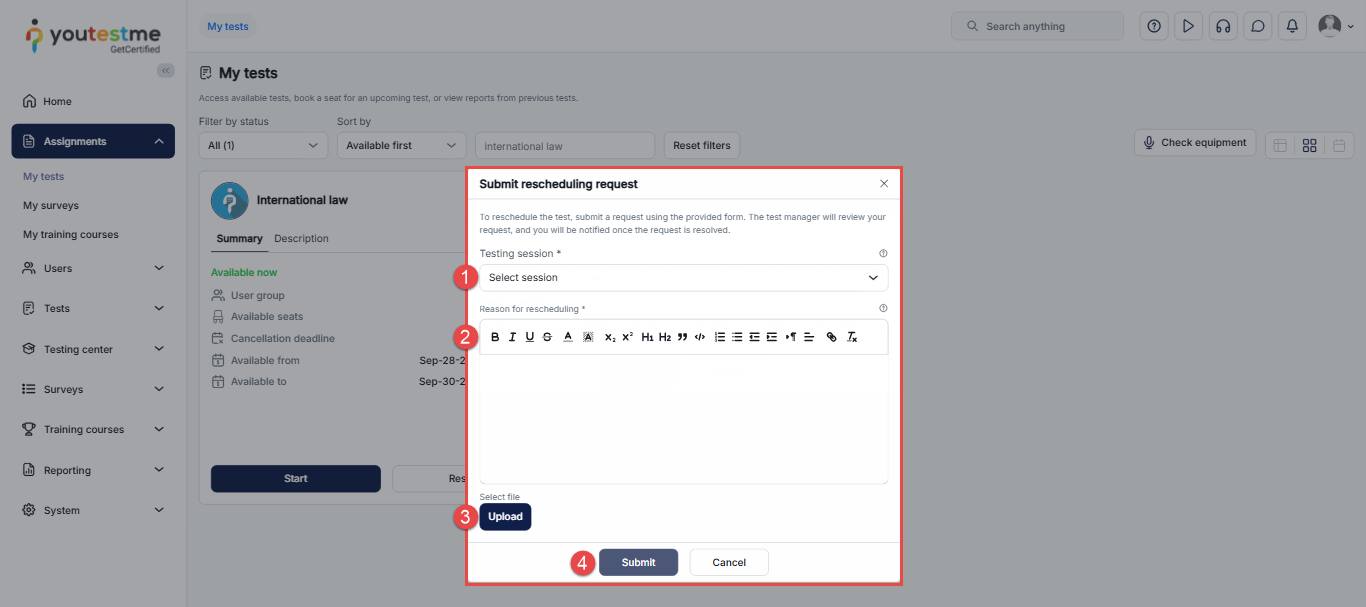
Task: Click the Check equipment button
Action: click(1195, 143)
